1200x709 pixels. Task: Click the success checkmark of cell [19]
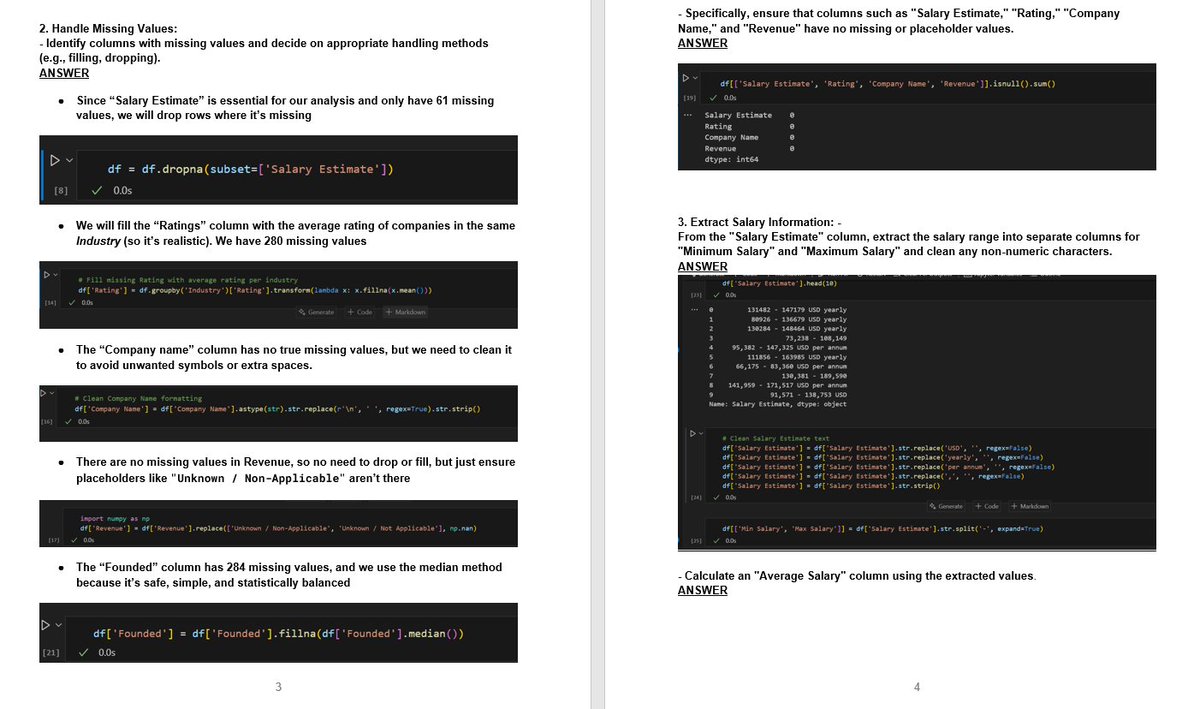click(x=712, y=98)
